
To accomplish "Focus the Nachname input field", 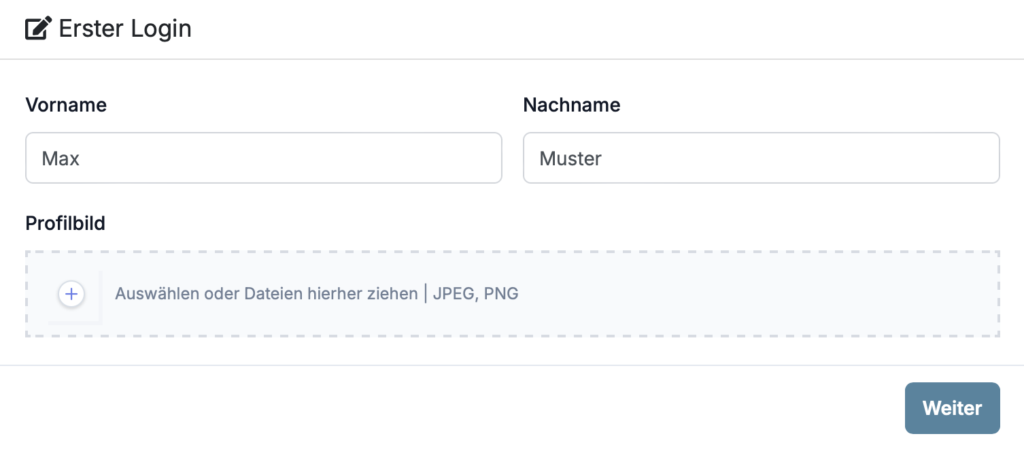I will (760, 158).
